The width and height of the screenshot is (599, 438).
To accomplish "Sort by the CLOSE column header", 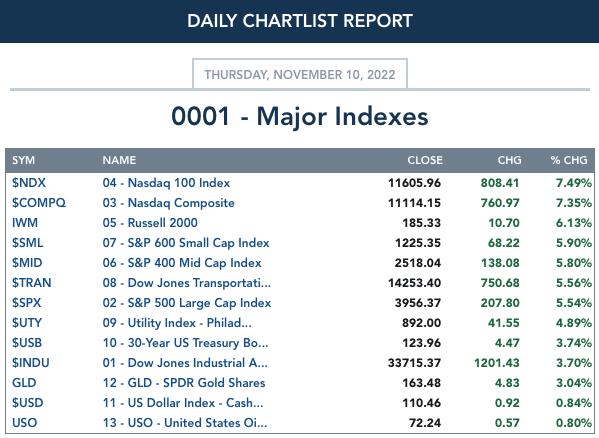I will pyautogui.click(x=425, y=160).
